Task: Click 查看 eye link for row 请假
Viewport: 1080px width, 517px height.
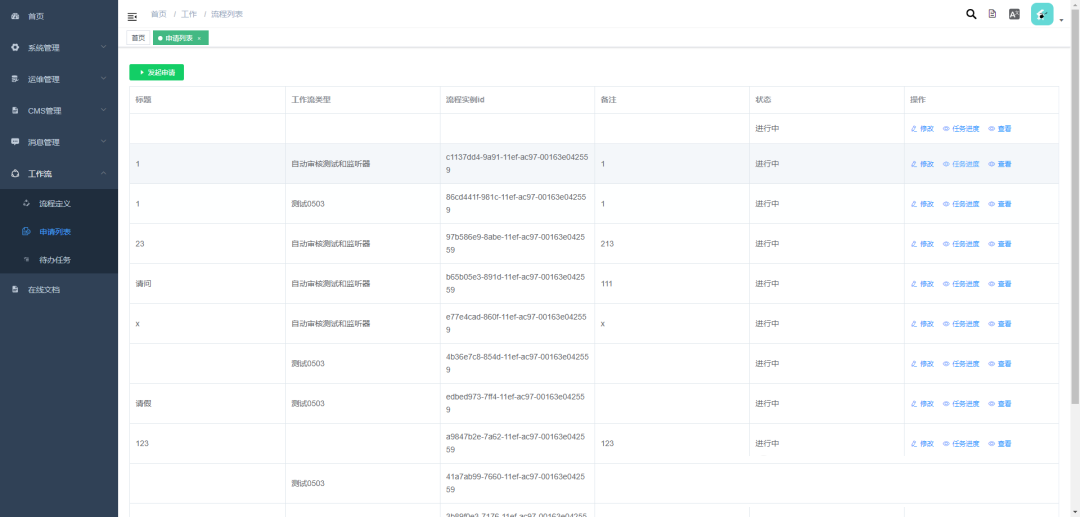Action: [x=1000, y=404]
